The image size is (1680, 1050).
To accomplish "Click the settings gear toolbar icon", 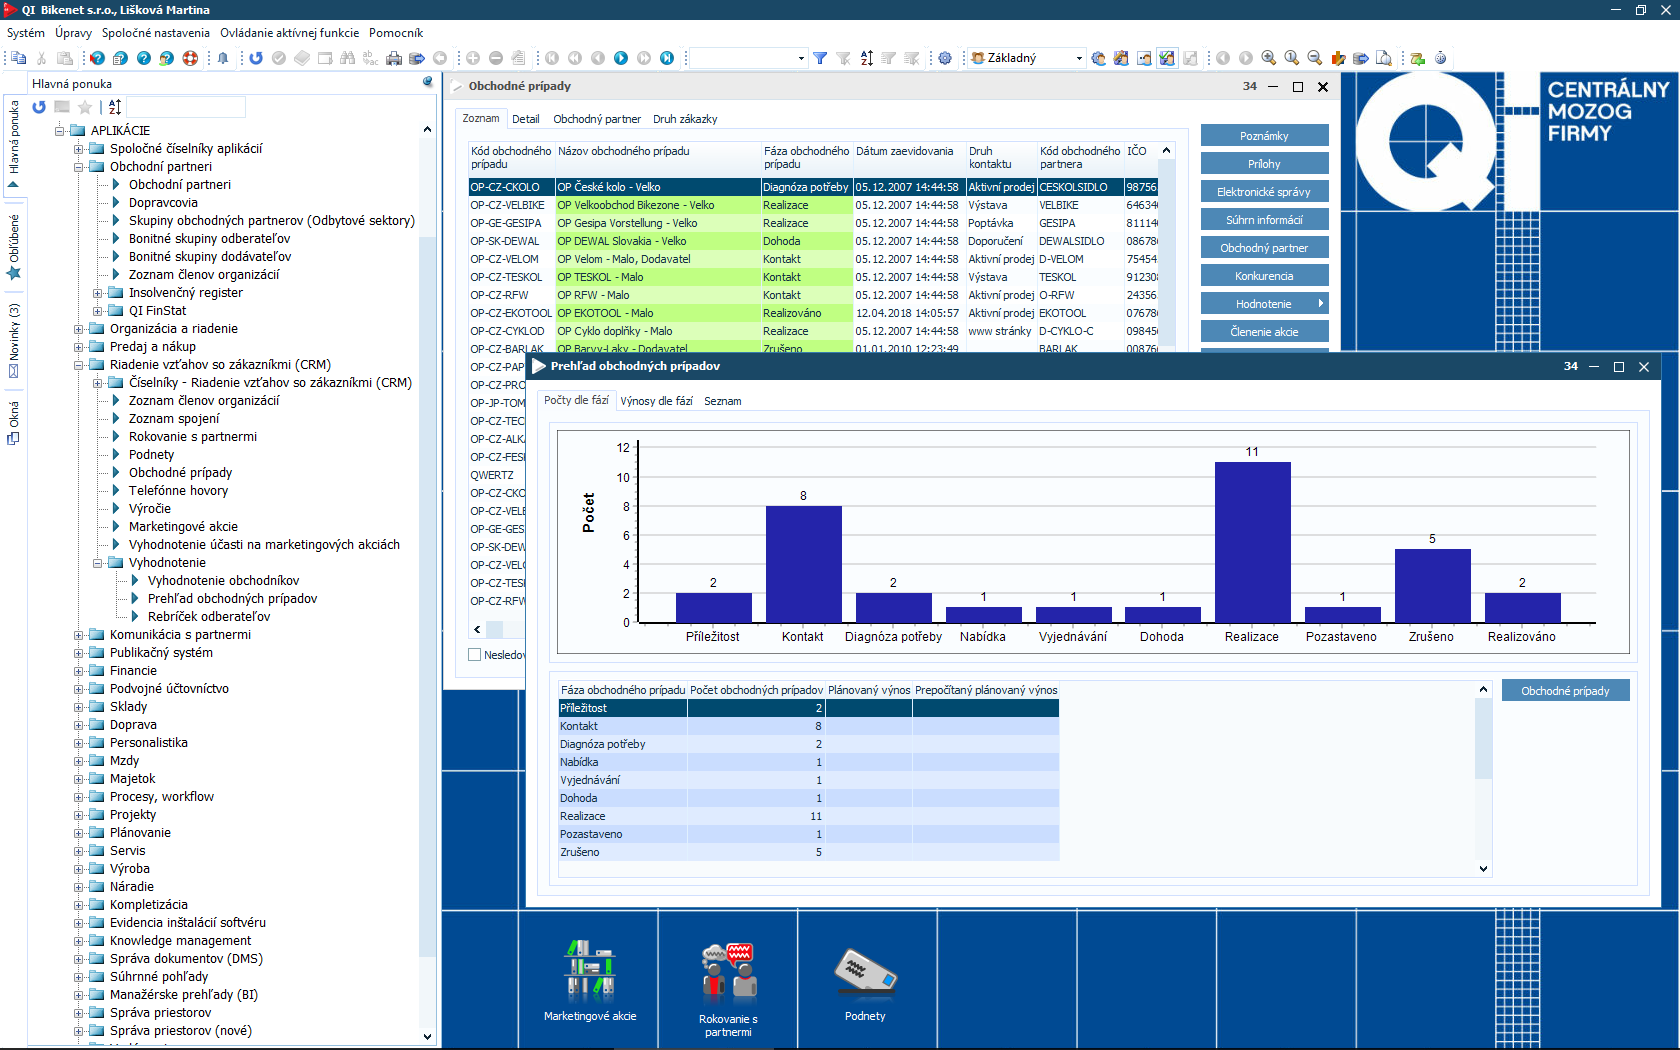I will point(945,58).
